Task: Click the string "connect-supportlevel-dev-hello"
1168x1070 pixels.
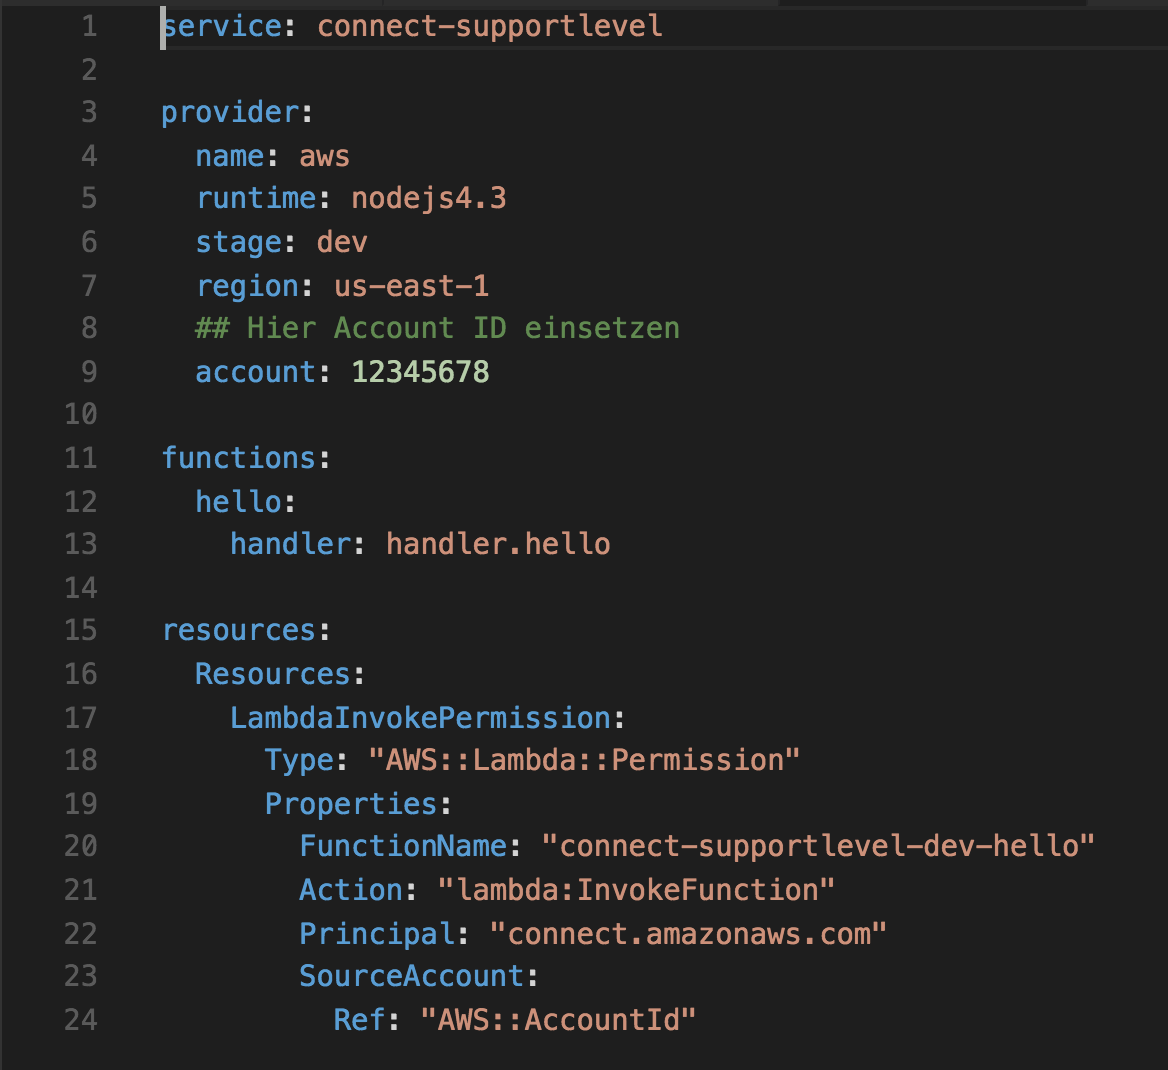Action: [818, 846]
